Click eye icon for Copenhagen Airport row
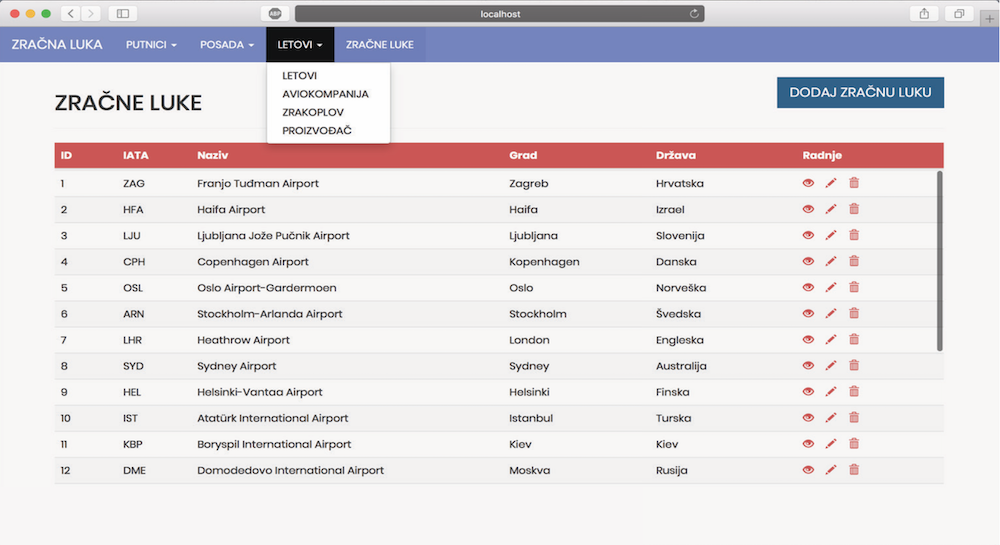This screenshot has width=1000, height=545. click(x=808, y=261)
